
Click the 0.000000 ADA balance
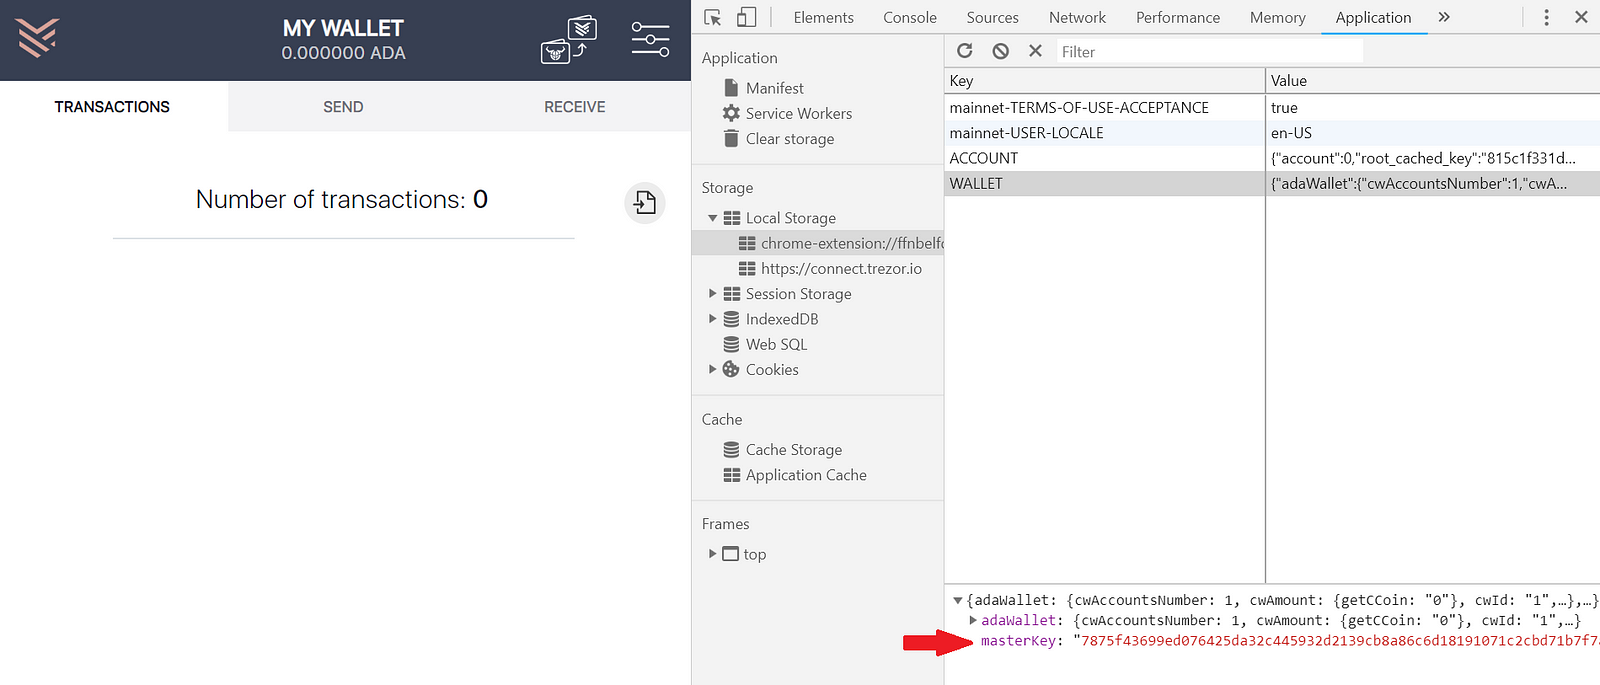pyautogui.click(x=343, y=53)
